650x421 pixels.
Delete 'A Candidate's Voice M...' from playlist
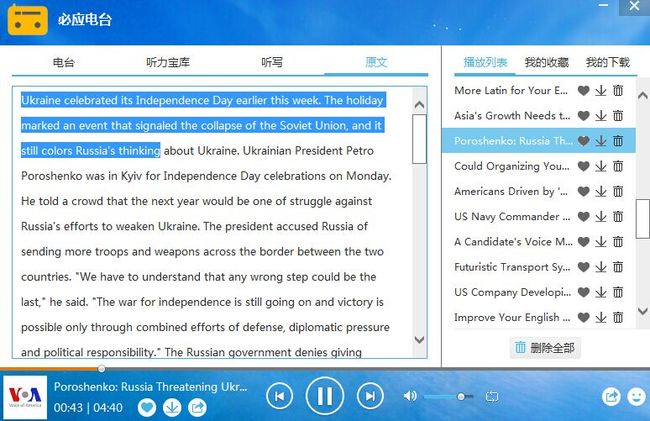[x=618, y=242]
